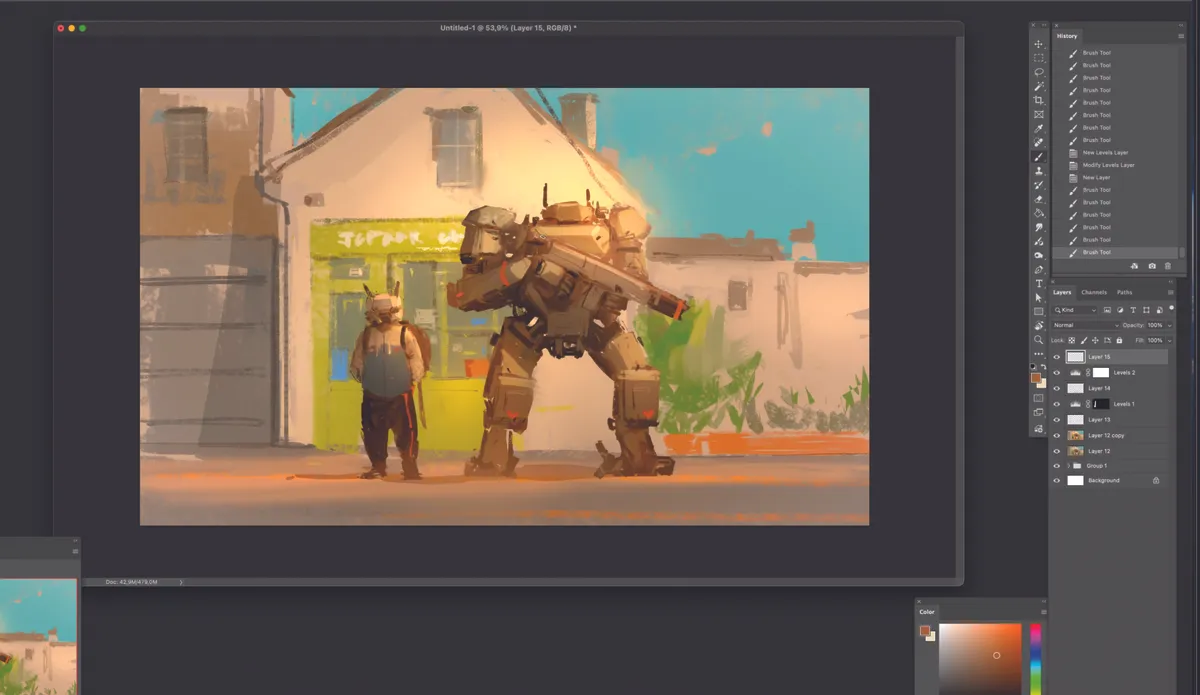Click the lock all padlock icon
The height and width of the screenshot is (695, 1200).
point(1119,340)
